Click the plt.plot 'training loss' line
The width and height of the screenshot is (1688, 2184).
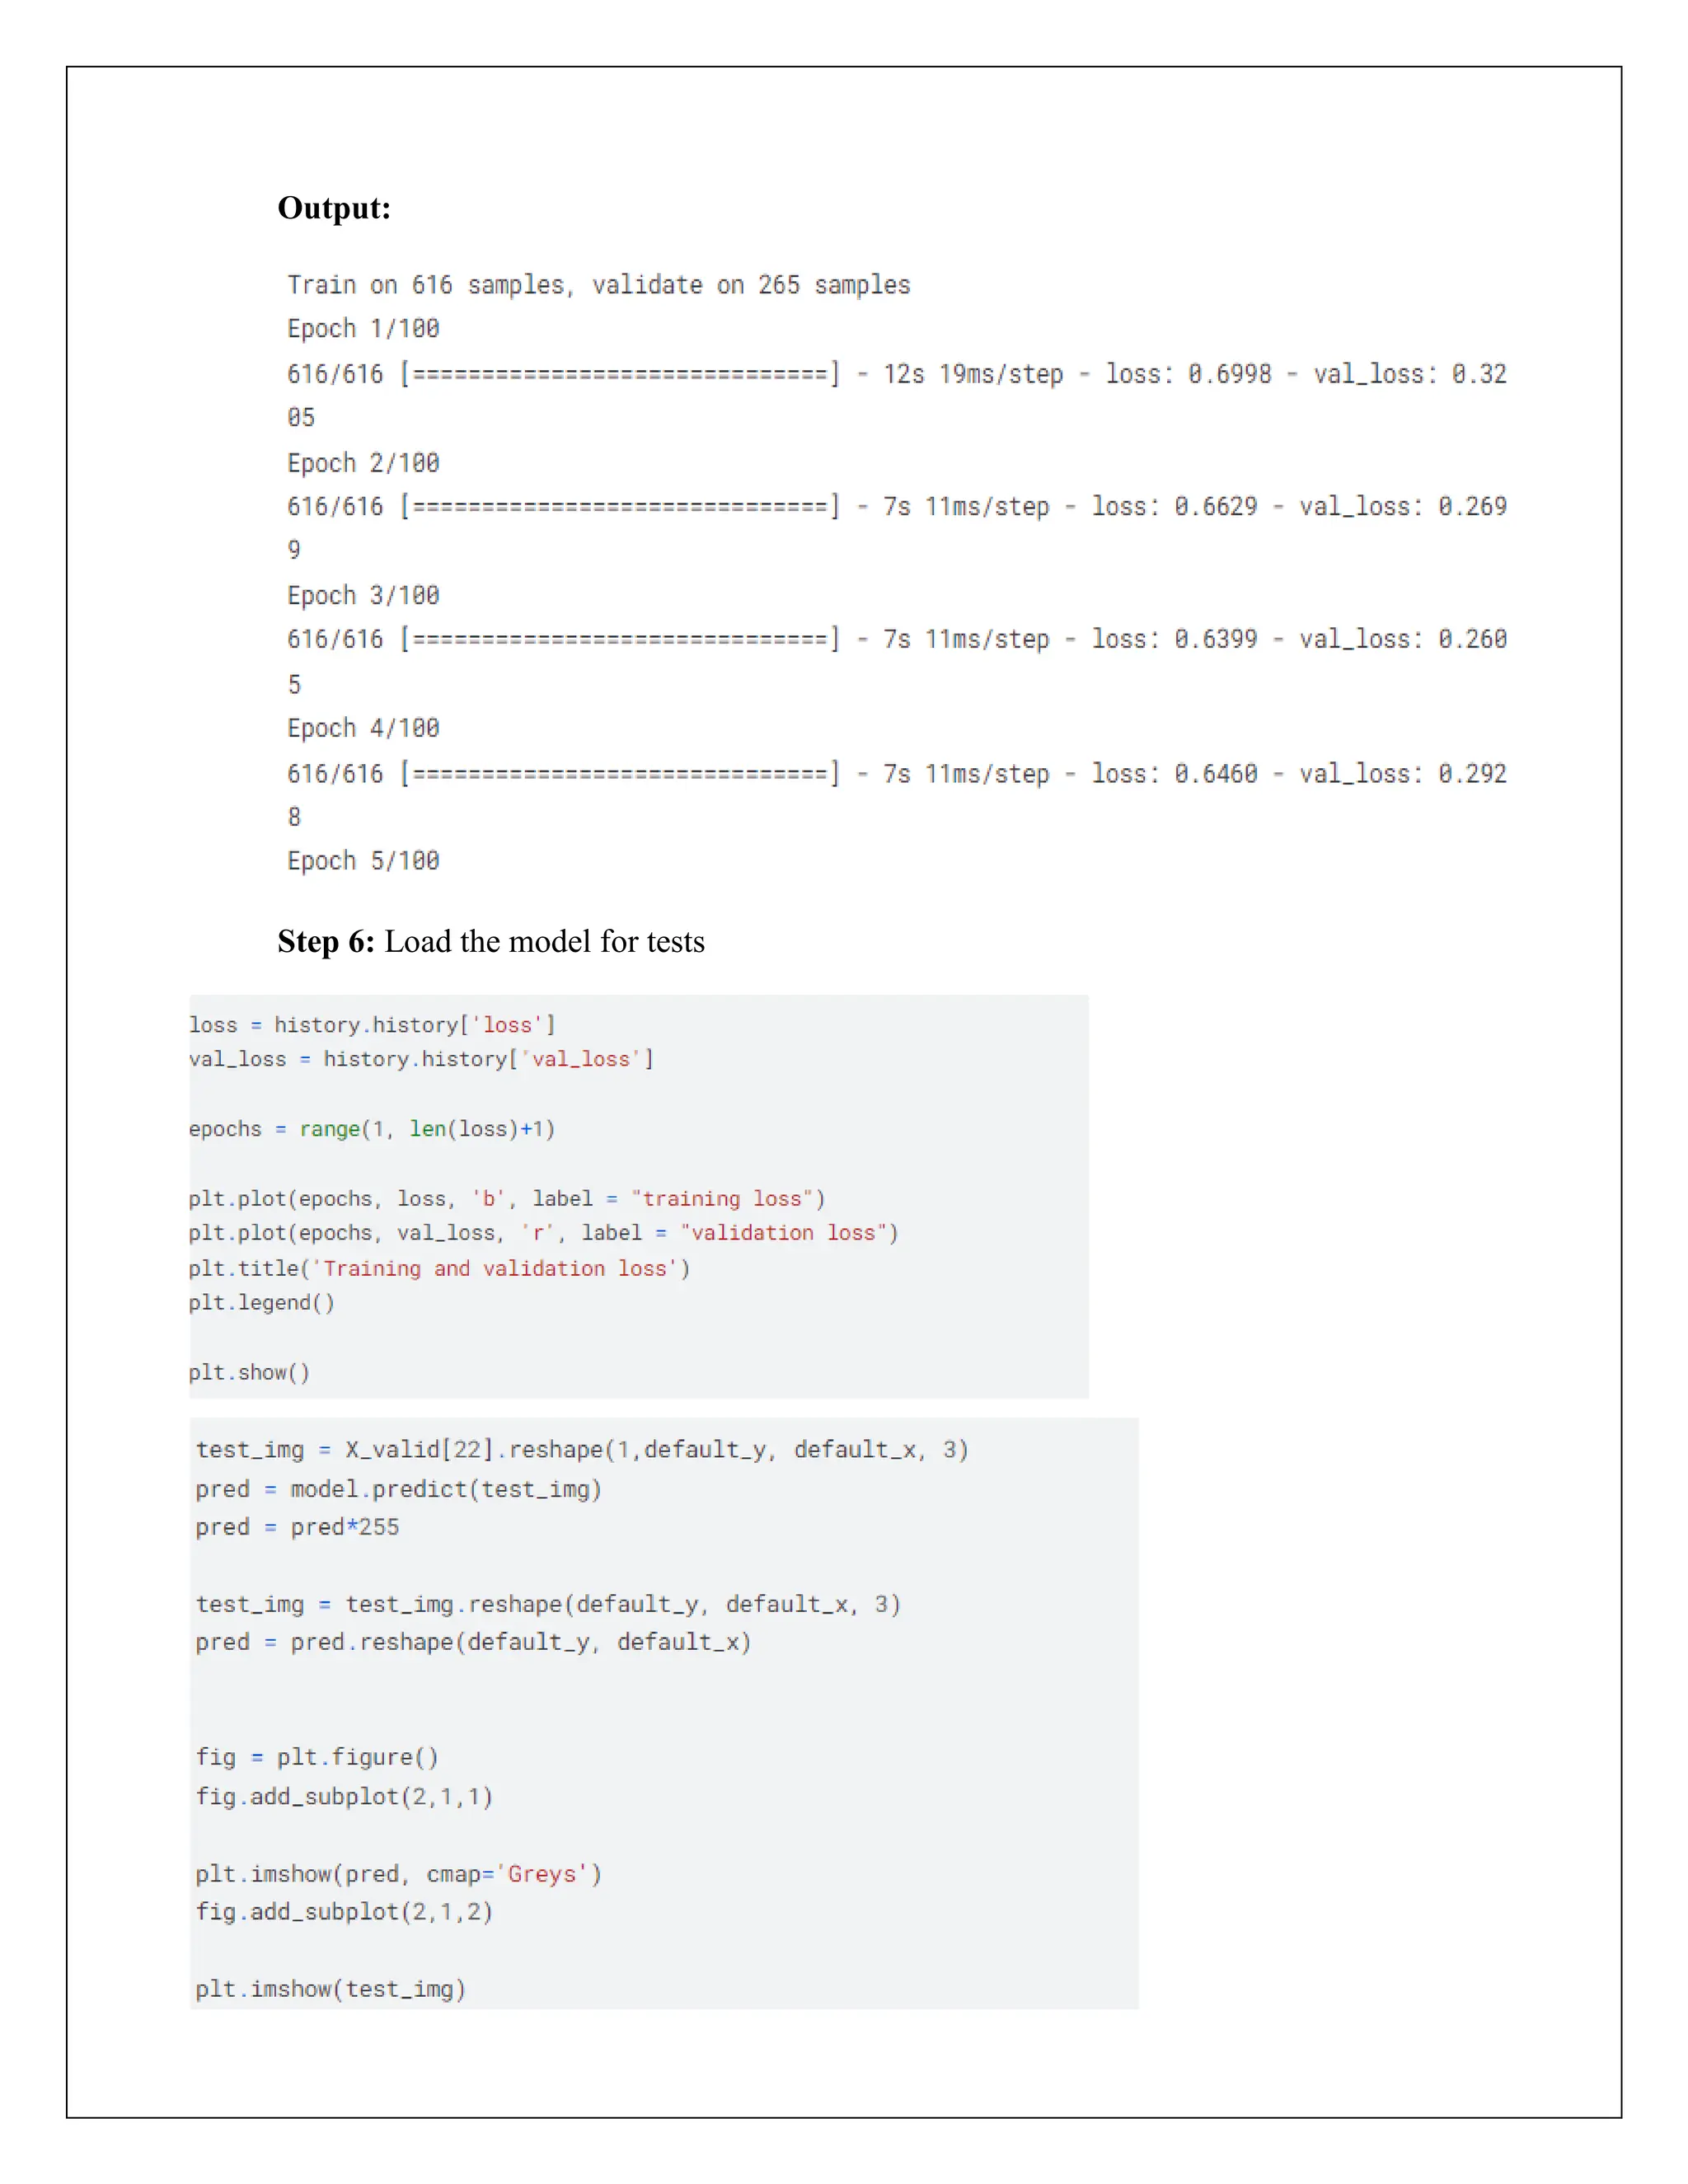[507, 1199]
